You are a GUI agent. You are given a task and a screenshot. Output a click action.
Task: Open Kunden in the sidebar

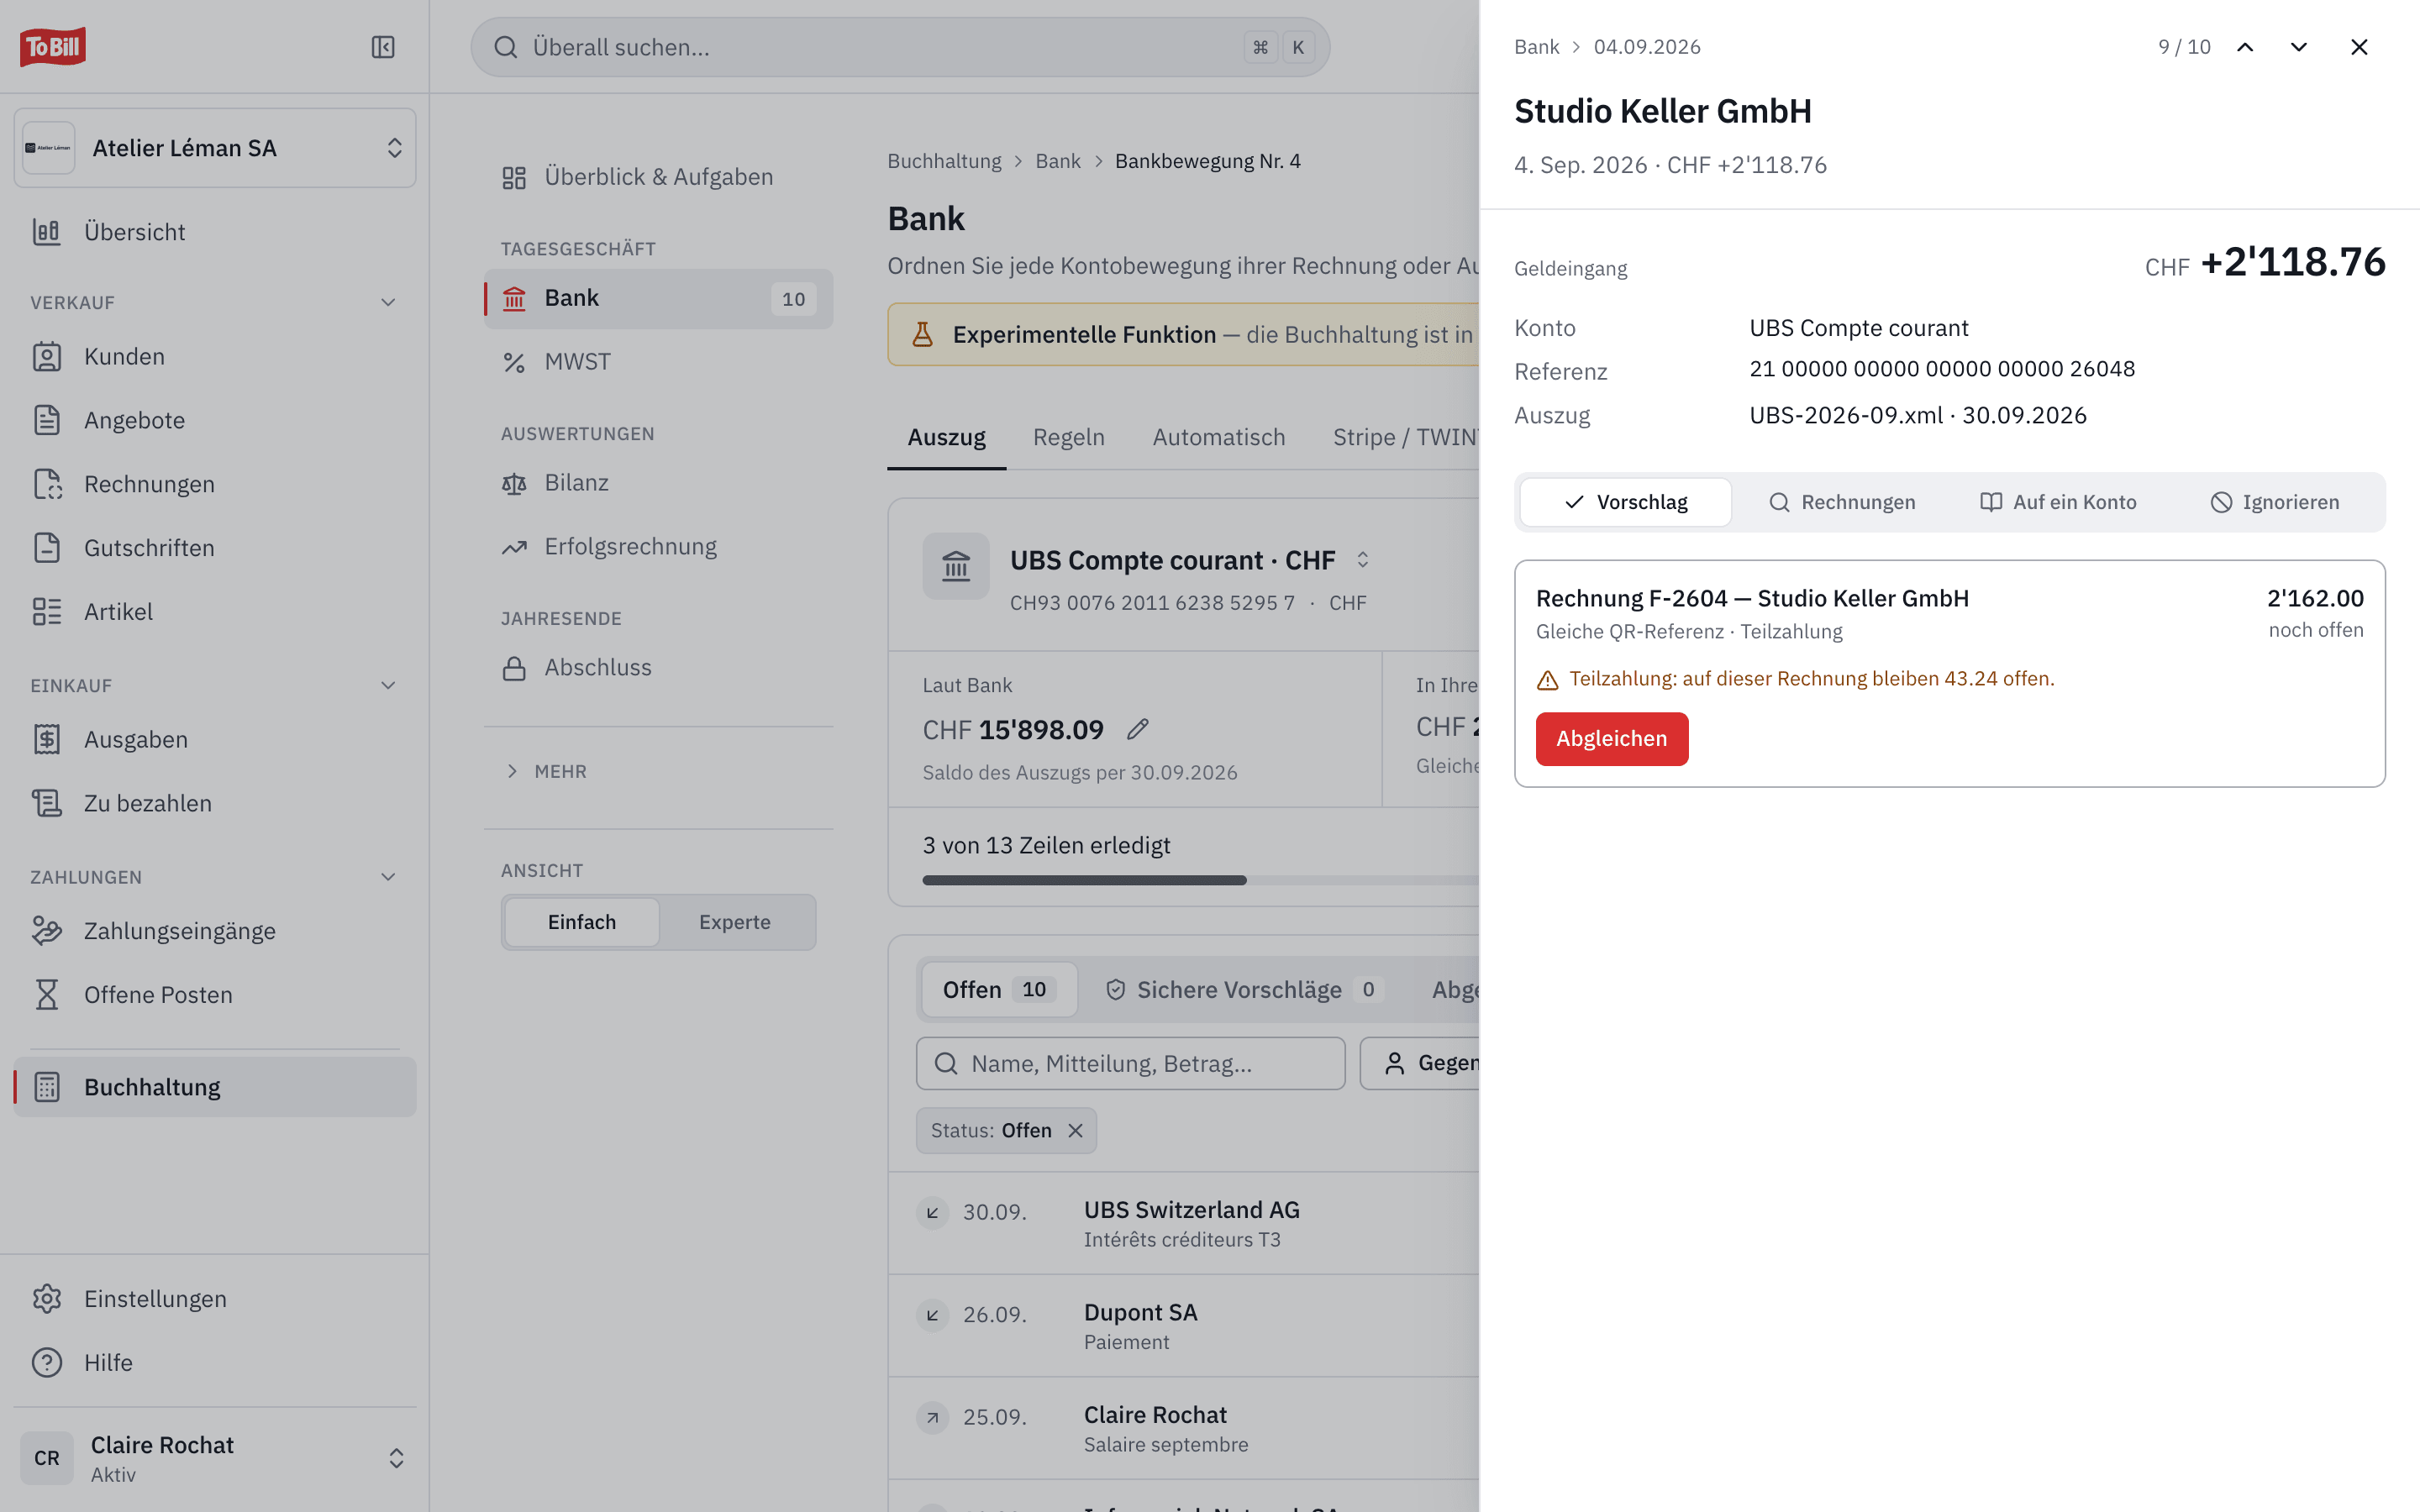(x=215, y=356)
